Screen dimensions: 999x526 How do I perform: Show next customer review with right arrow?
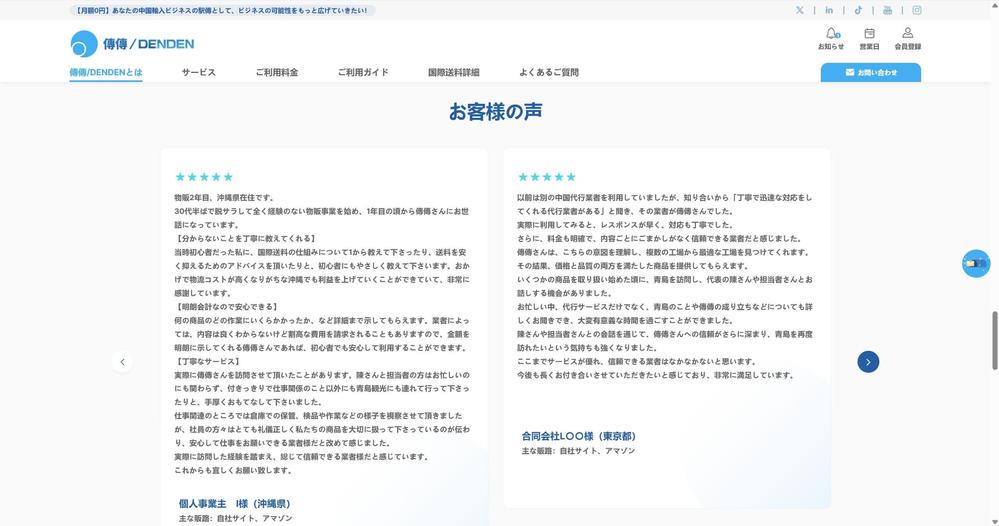point(868,362)
